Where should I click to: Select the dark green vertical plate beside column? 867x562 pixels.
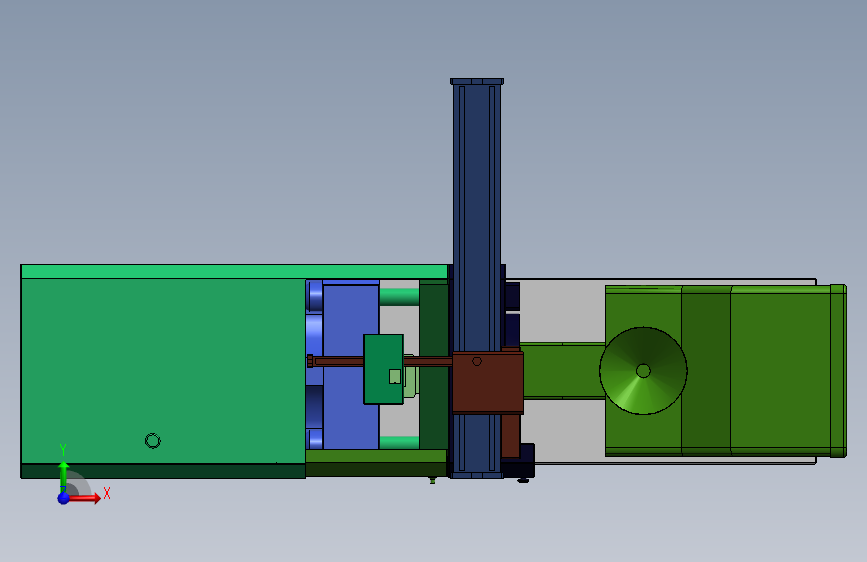tap(434, 365)
